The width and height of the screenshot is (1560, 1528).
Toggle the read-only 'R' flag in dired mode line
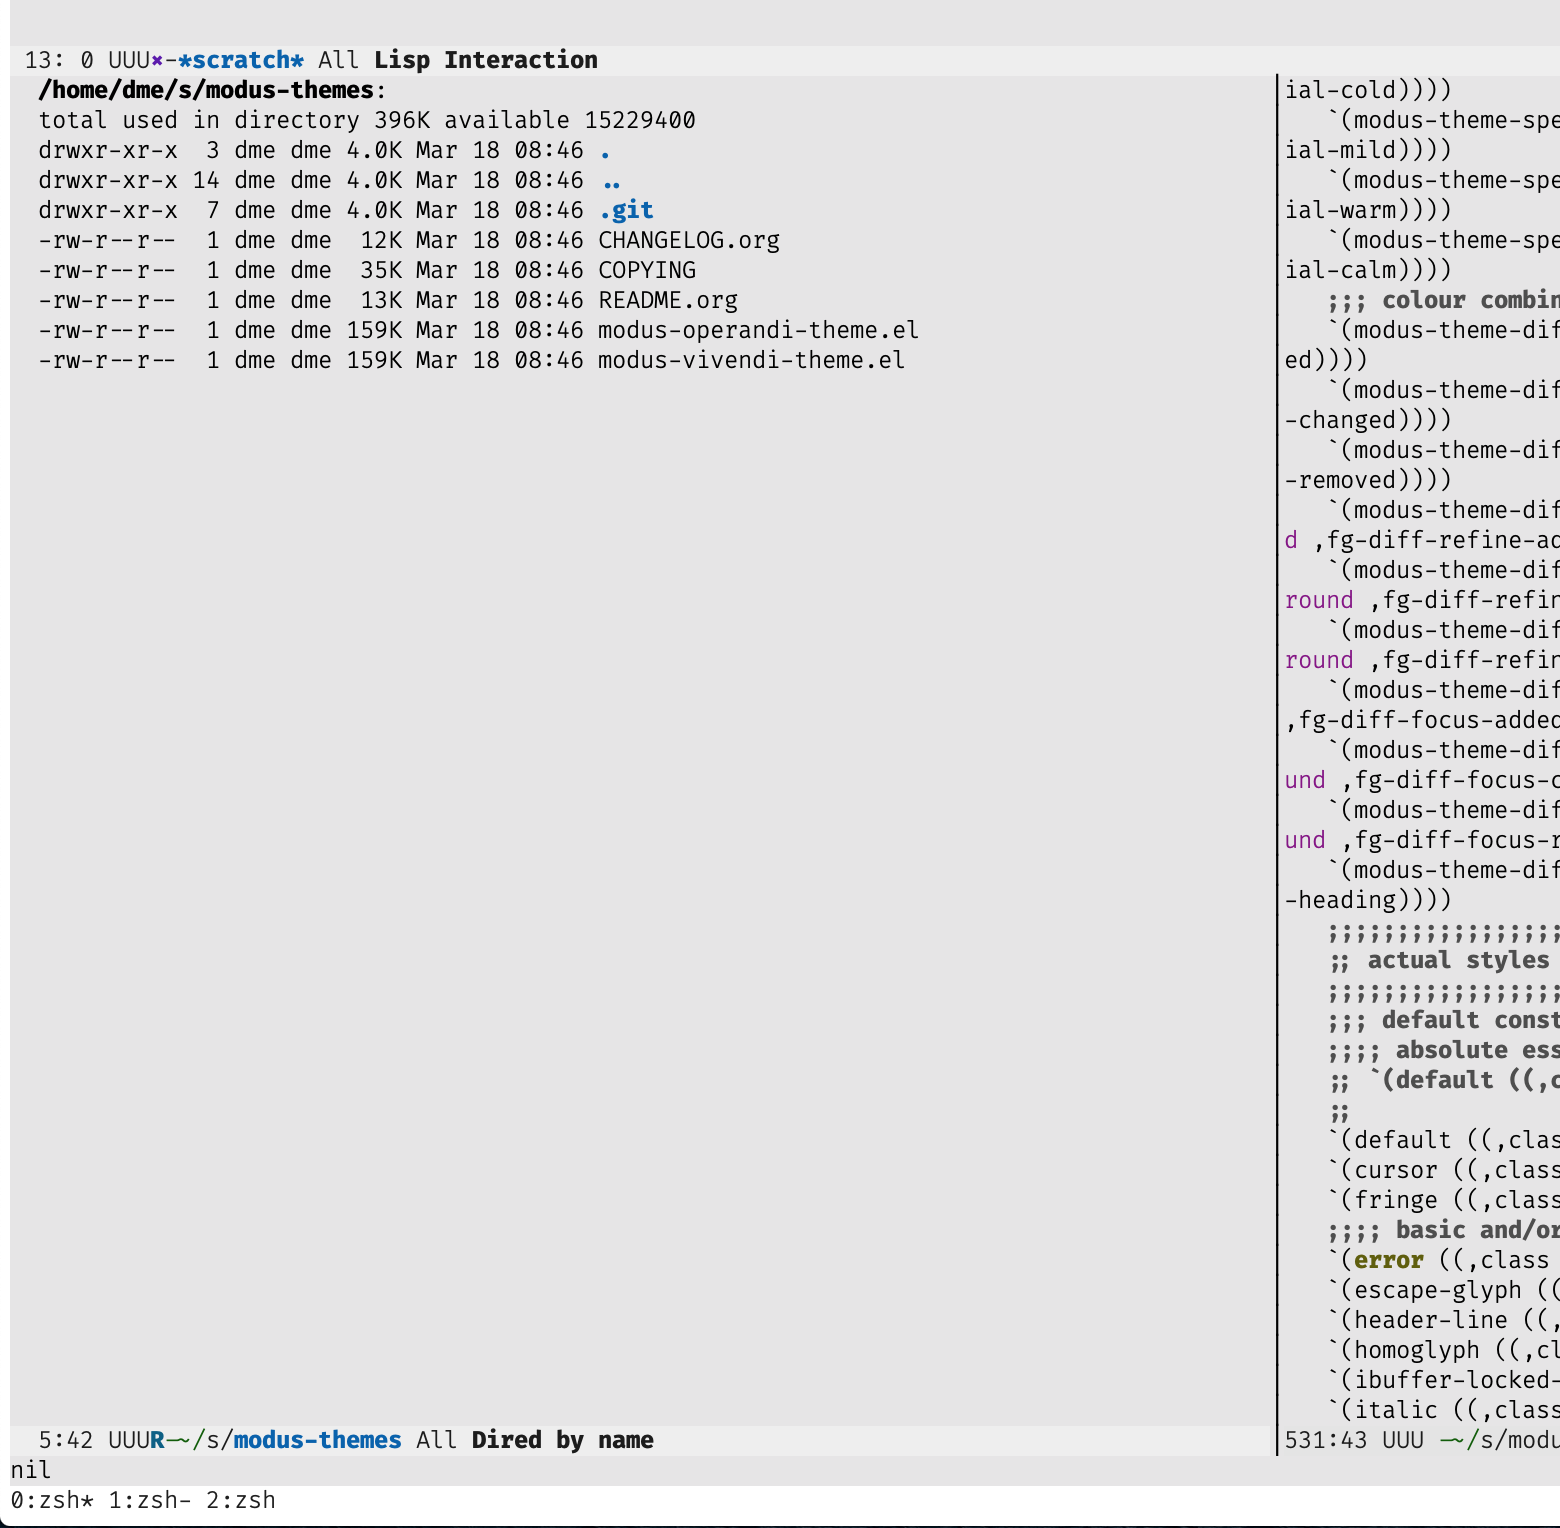(x=157, y=1440)
